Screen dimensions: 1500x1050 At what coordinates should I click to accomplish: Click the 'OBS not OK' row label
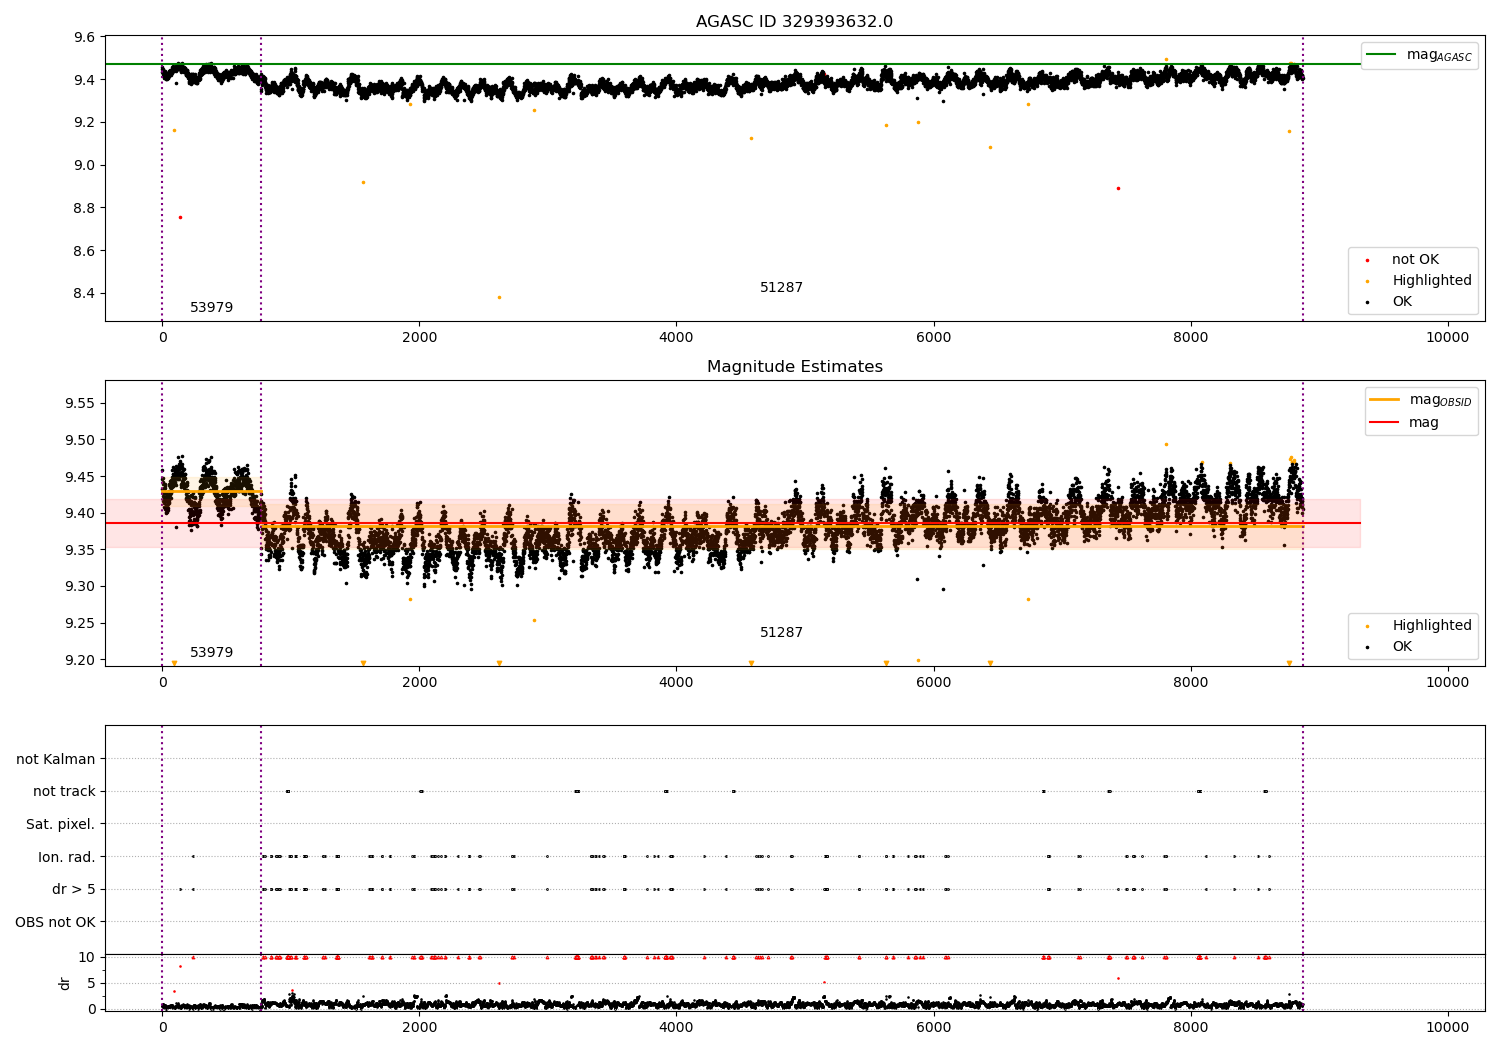point(55,922)
